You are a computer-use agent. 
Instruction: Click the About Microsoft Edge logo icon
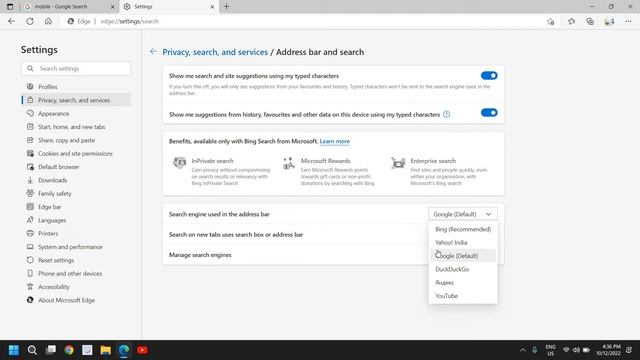[30, 300]
